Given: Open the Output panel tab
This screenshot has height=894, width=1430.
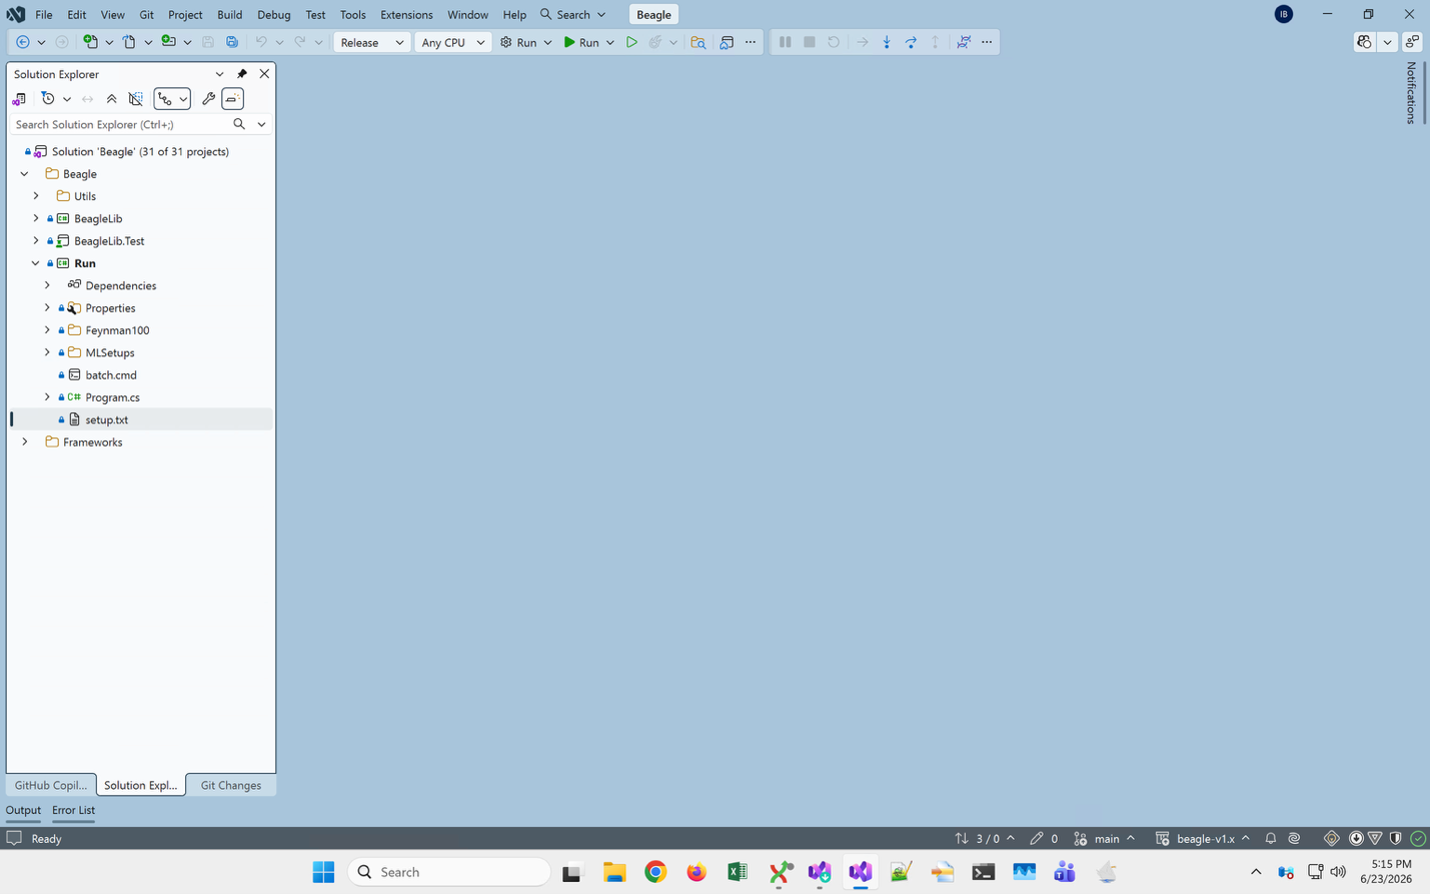Looking at the screenshot, I should click(x=23, y=810).
